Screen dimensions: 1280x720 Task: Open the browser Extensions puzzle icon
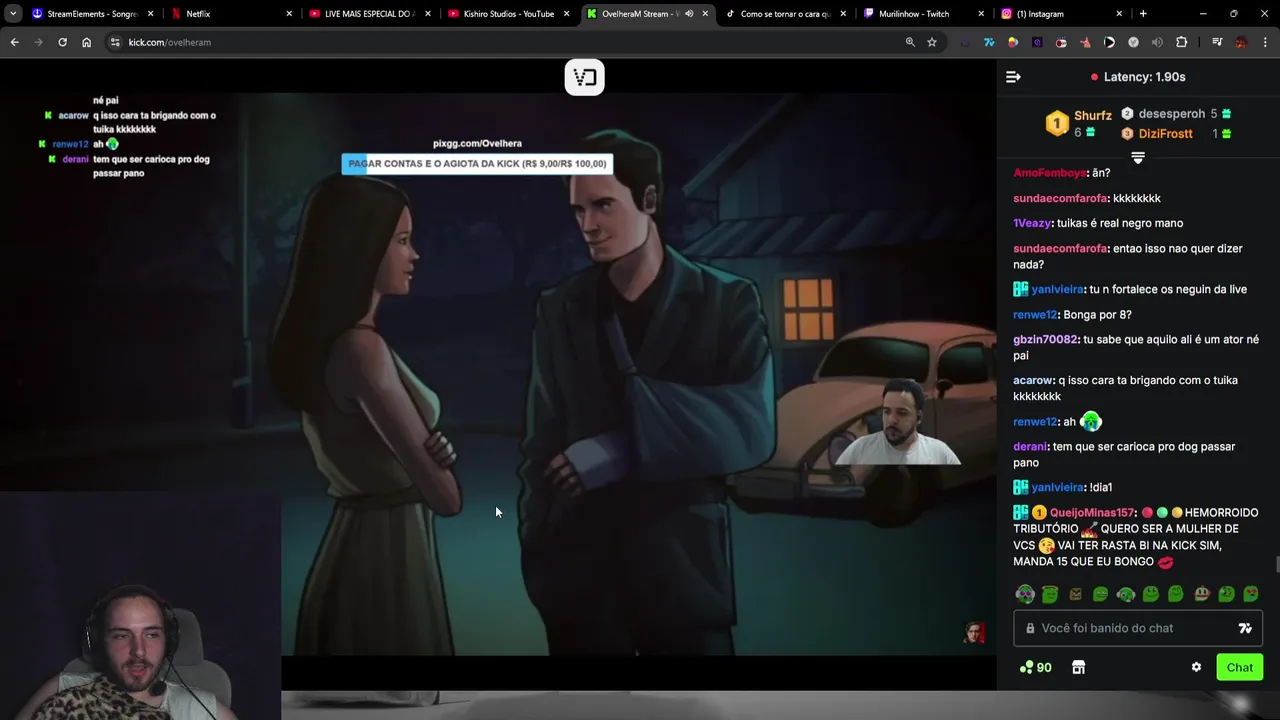click(x=1182, y=42)
